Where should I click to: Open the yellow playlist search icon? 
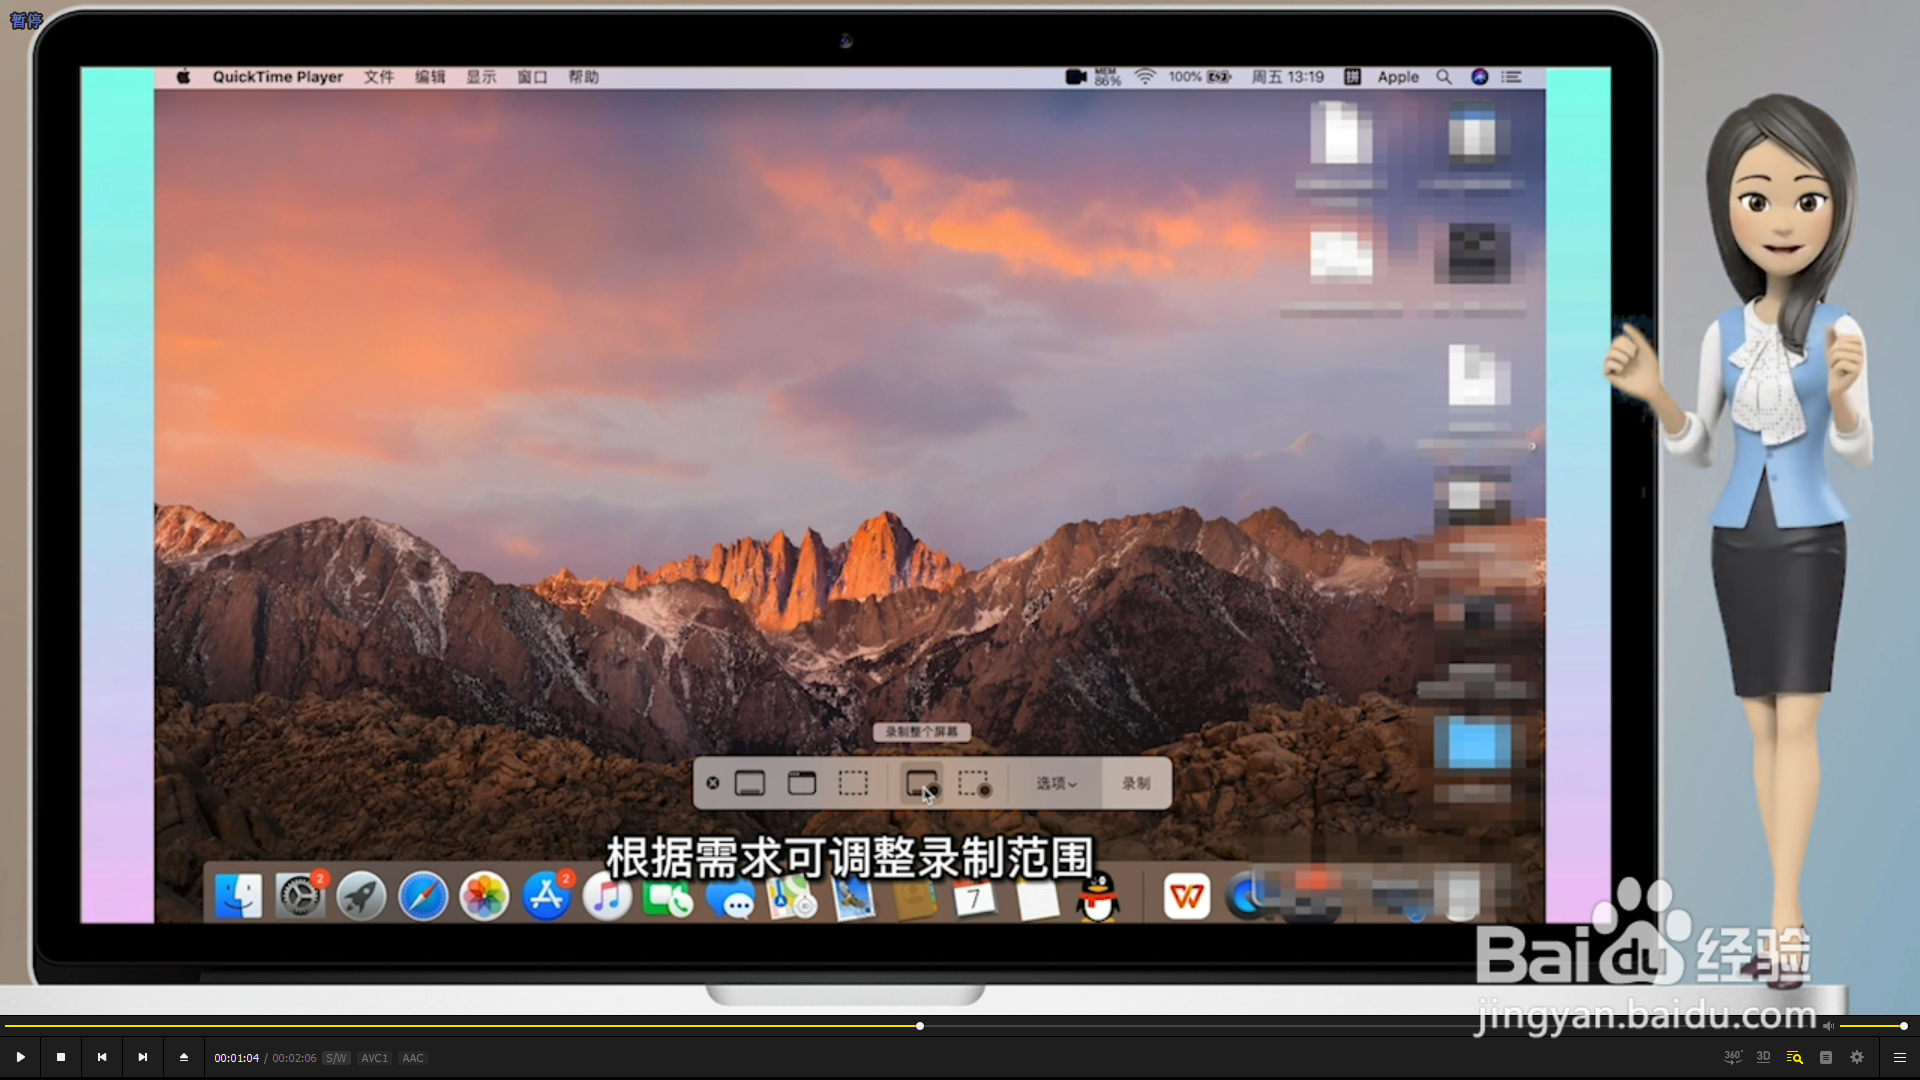point(1794,1057)
